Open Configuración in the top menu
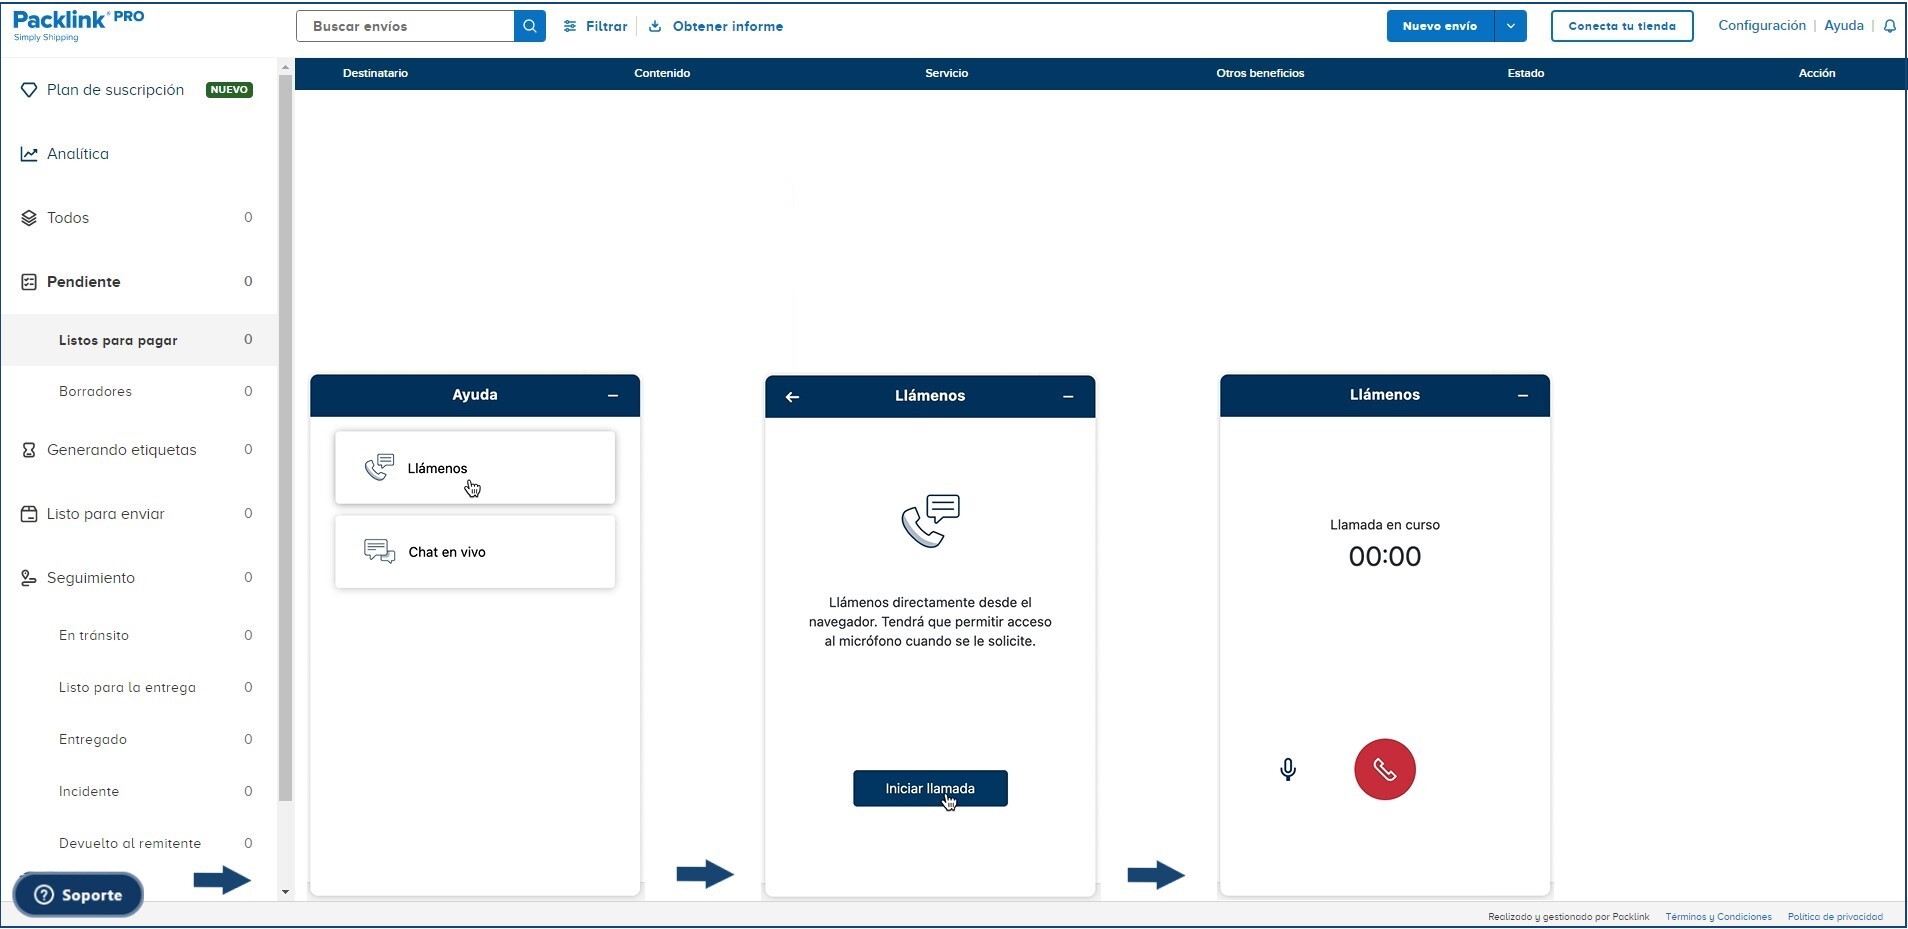 1760,25
